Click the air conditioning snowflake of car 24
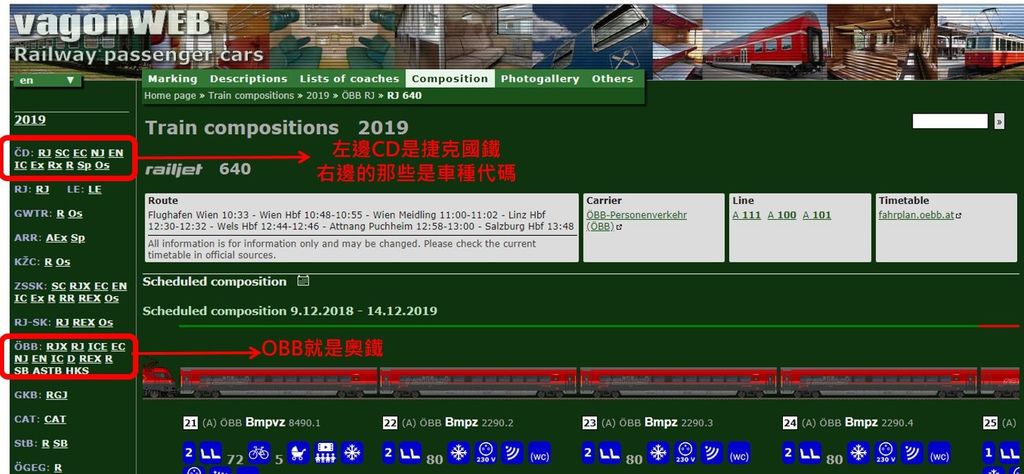Image resolution: width=1024 pixels, height=474 pixels. [859, 452]
